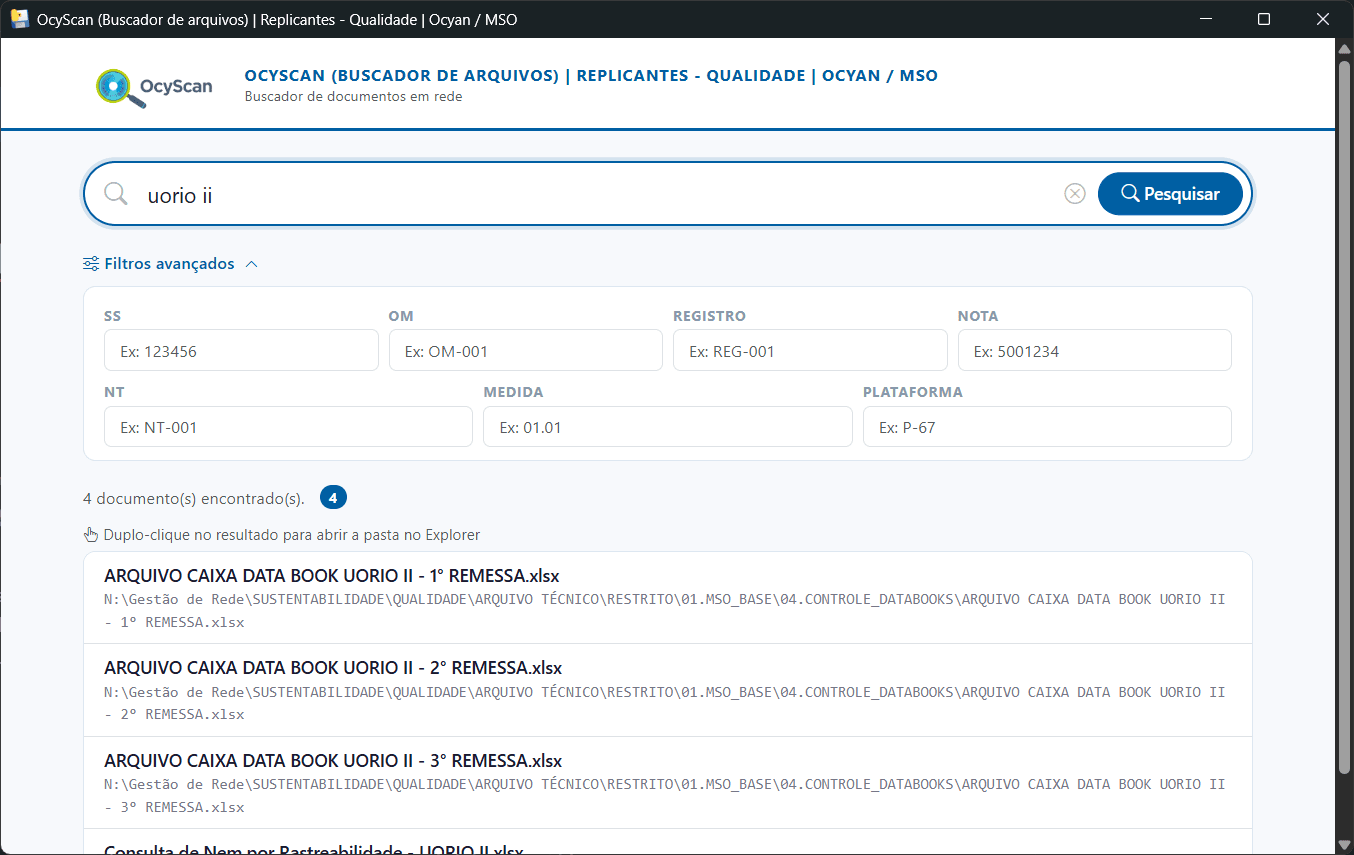Place cursor in the MEDIDA filter box

tap(667, 426)
